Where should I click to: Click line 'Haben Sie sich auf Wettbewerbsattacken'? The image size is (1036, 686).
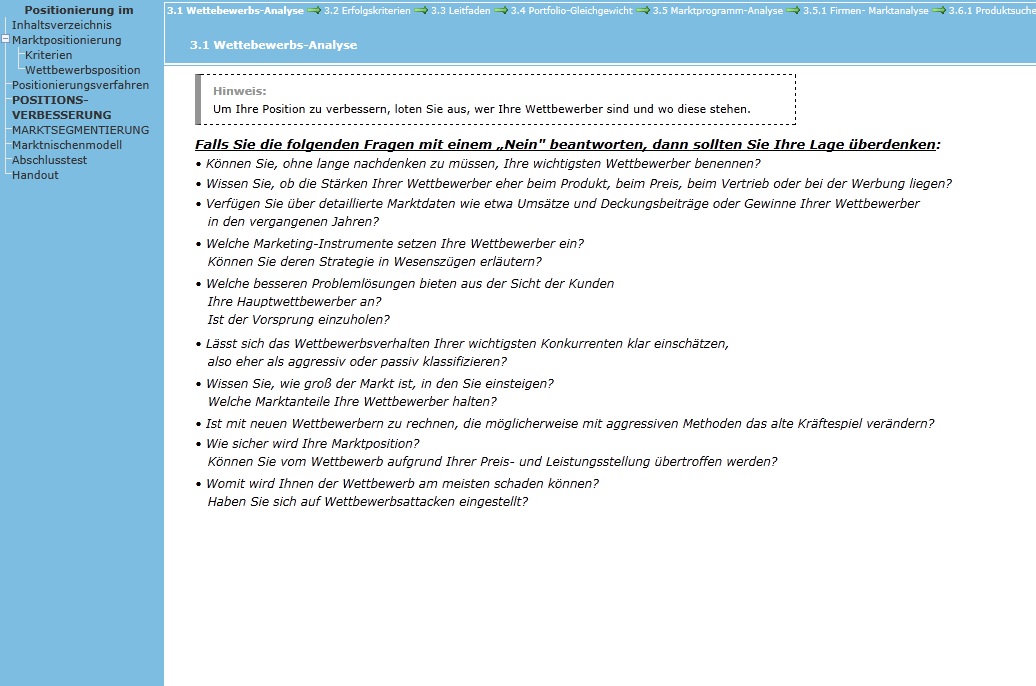pyautogui.click(x=368, y=502)
